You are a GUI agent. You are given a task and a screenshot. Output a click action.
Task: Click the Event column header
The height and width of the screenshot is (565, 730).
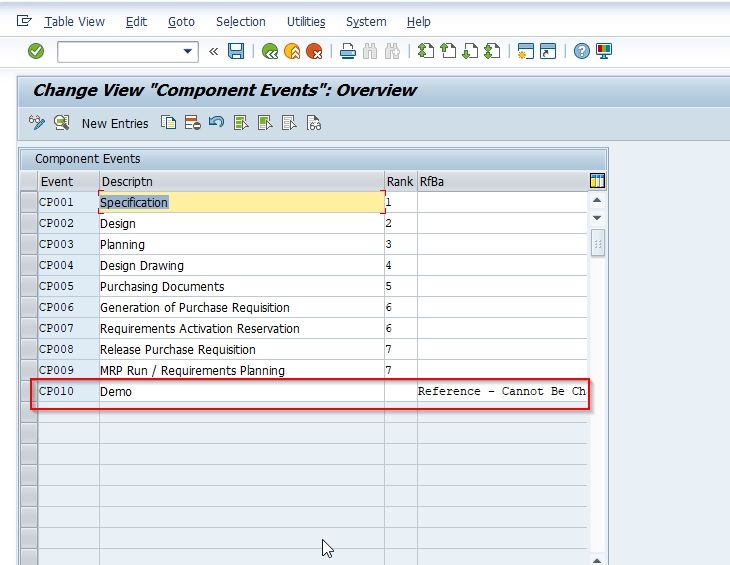pos(68,181)
